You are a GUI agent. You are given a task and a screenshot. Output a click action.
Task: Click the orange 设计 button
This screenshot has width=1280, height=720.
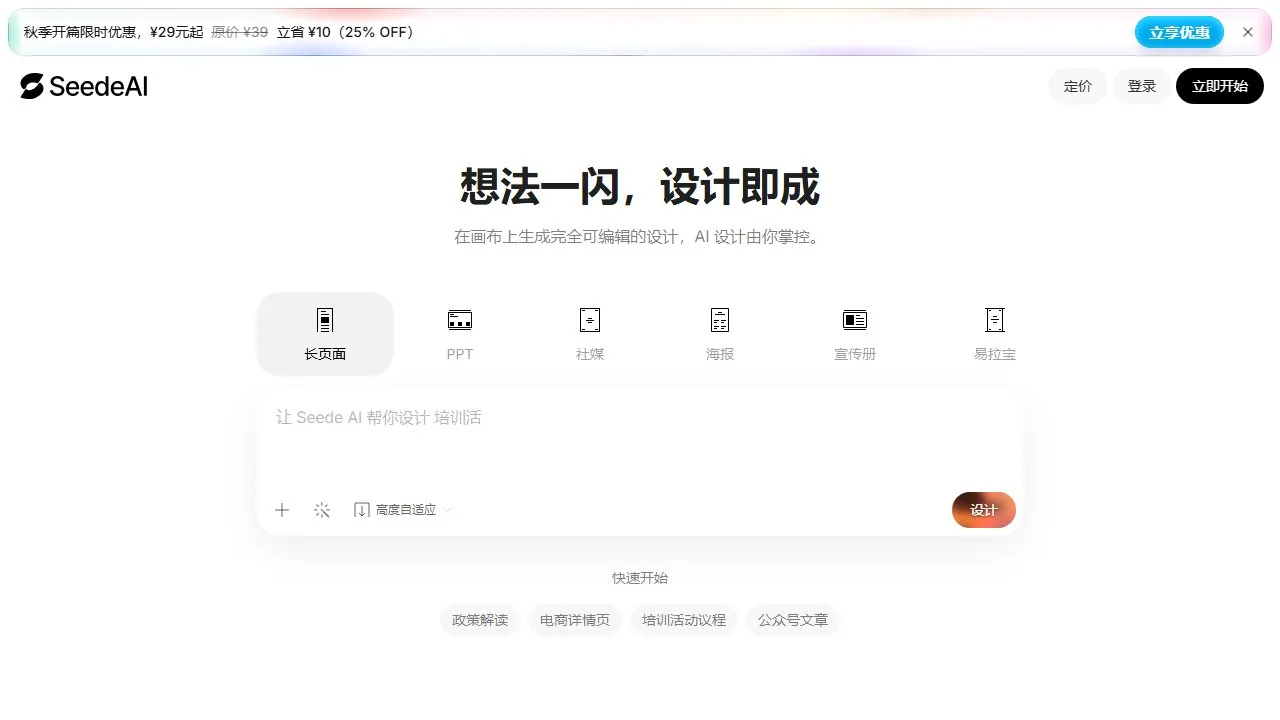(x=984, y=510)
